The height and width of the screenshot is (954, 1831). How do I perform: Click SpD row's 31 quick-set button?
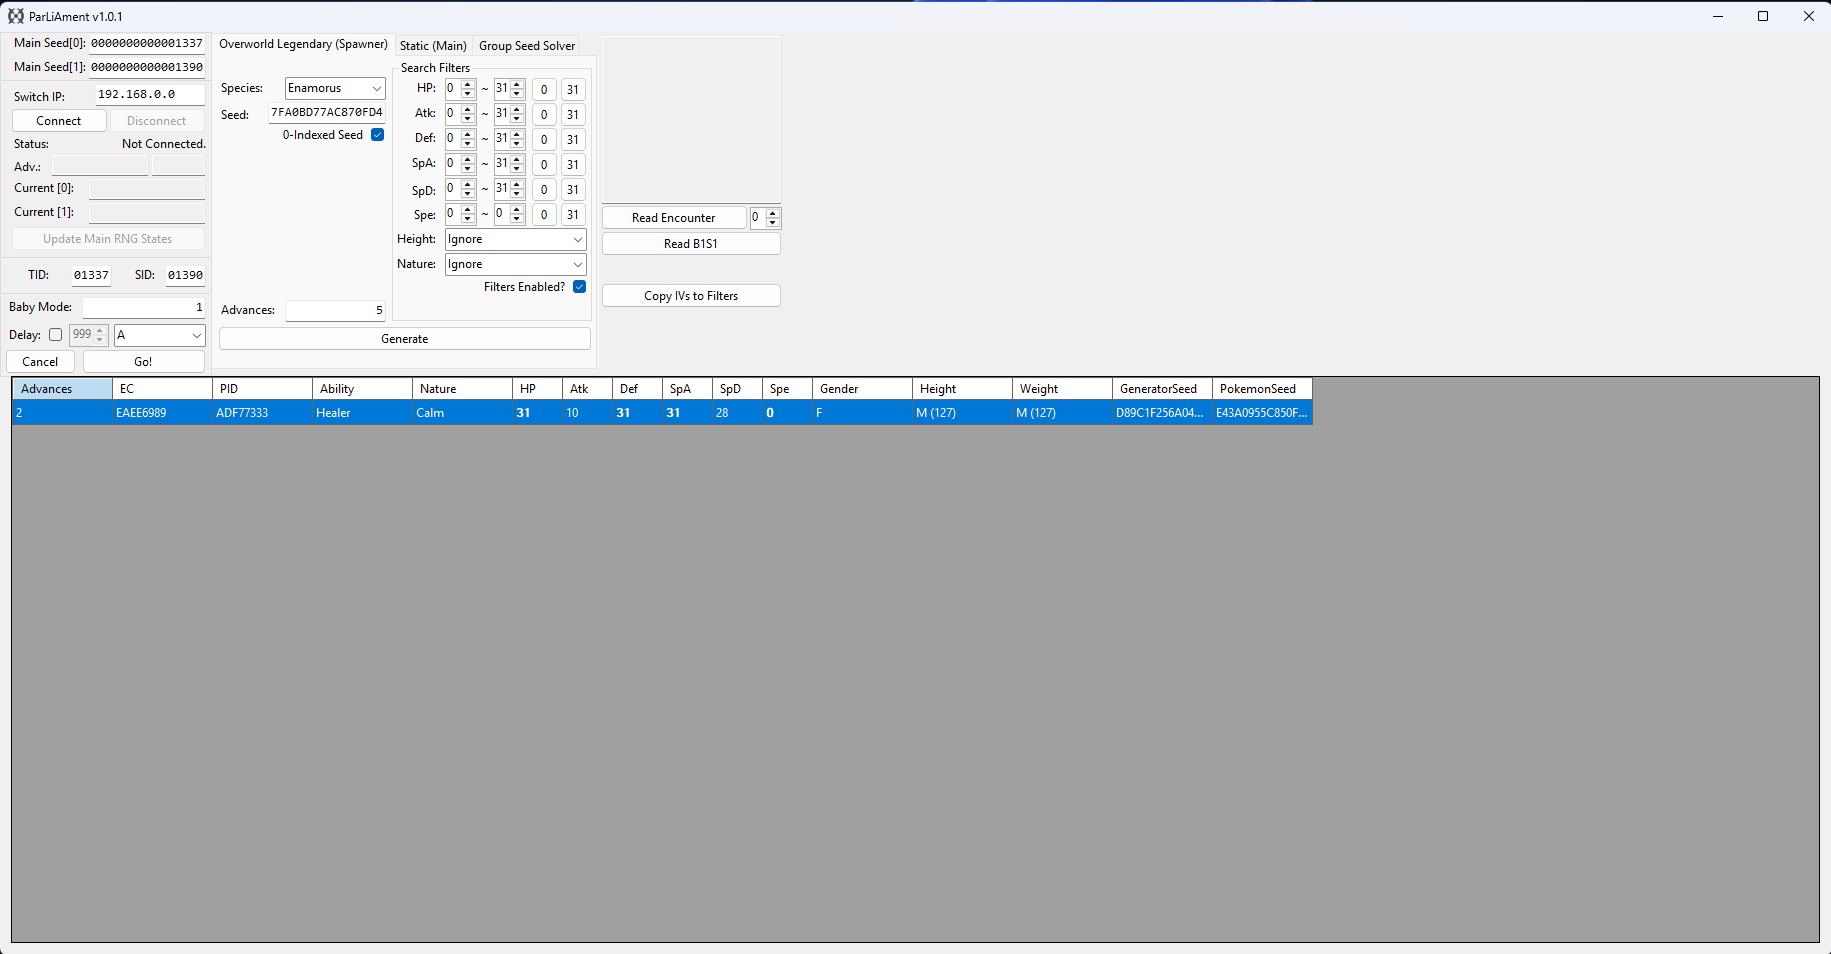573,189
